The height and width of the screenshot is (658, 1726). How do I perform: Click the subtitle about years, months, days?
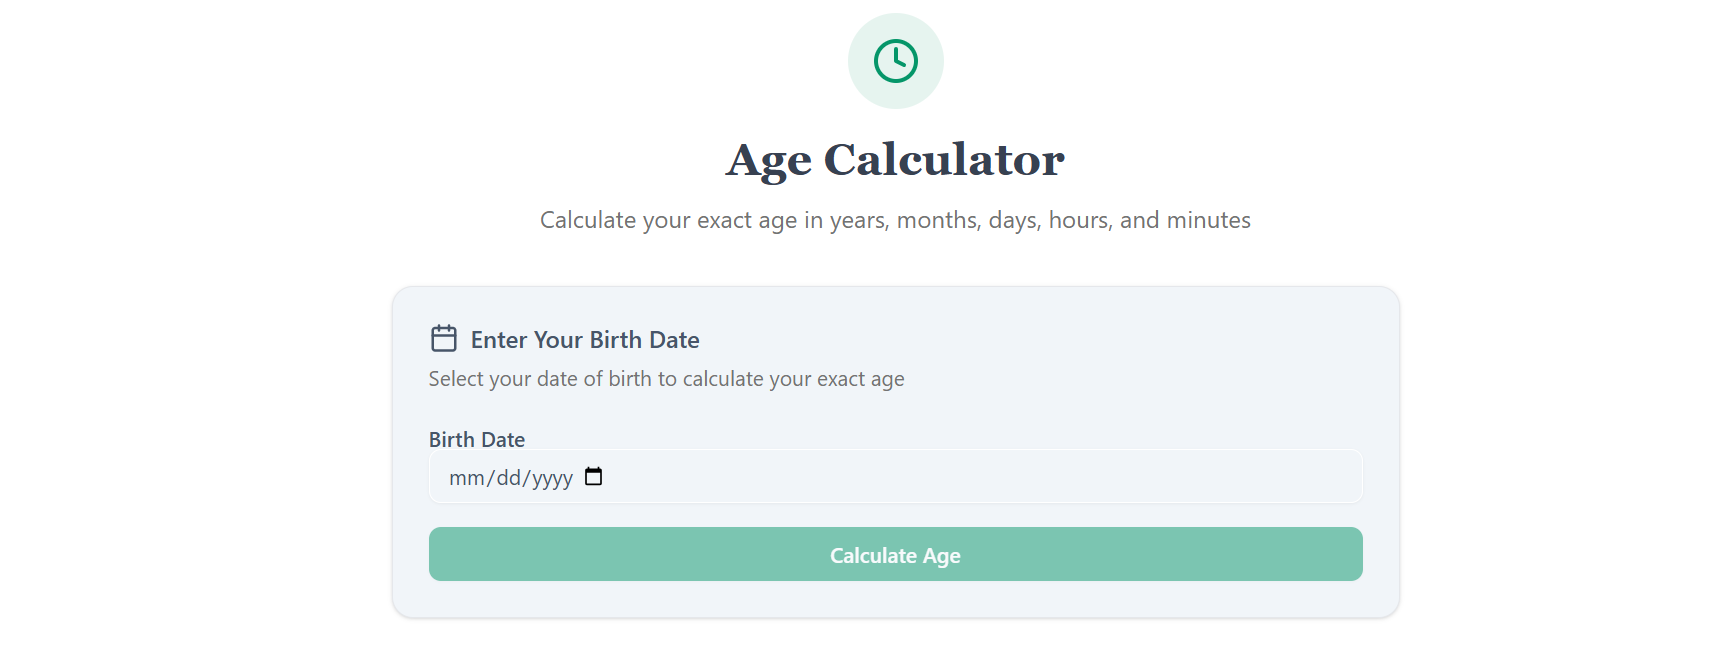(x=895, y=220)
